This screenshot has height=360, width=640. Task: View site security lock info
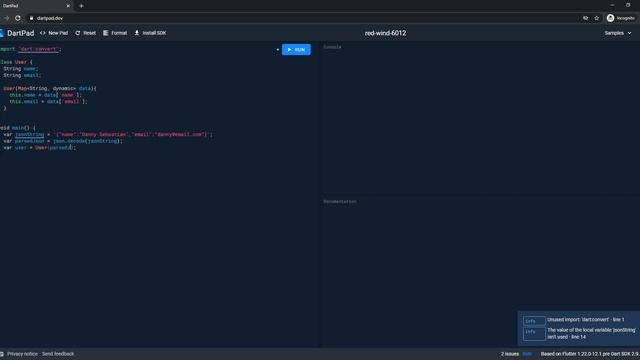coord(31,18)
